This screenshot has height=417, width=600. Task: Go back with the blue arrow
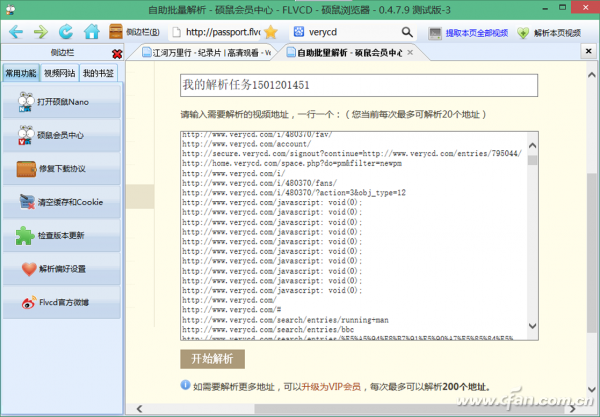16,32
